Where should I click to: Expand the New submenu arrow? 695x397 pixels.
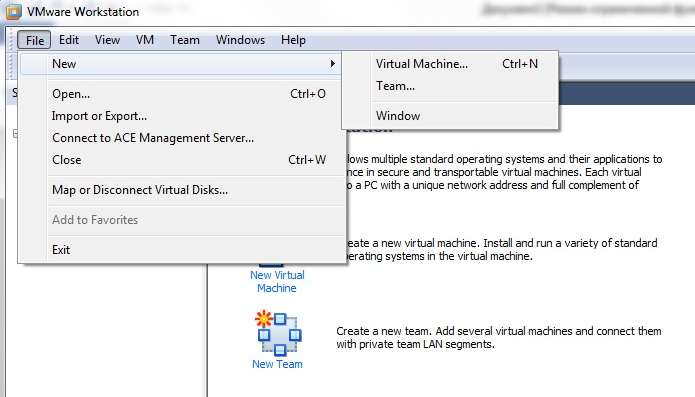[332, 64]
